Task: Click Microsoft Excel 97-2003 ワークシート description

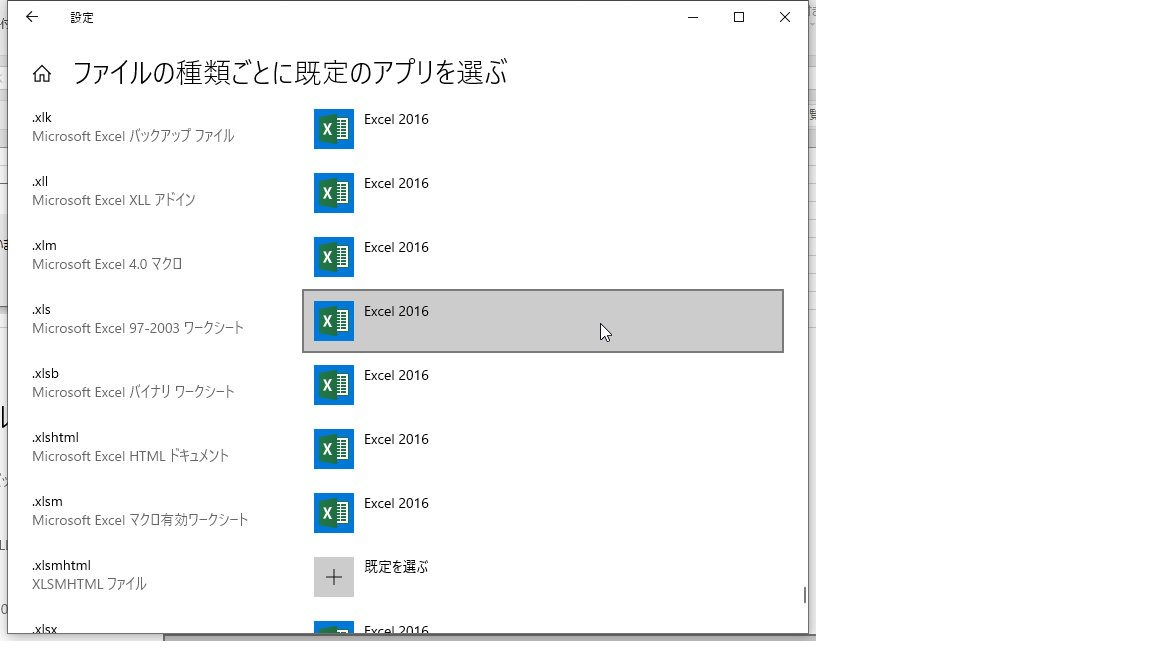Action: 138,328
